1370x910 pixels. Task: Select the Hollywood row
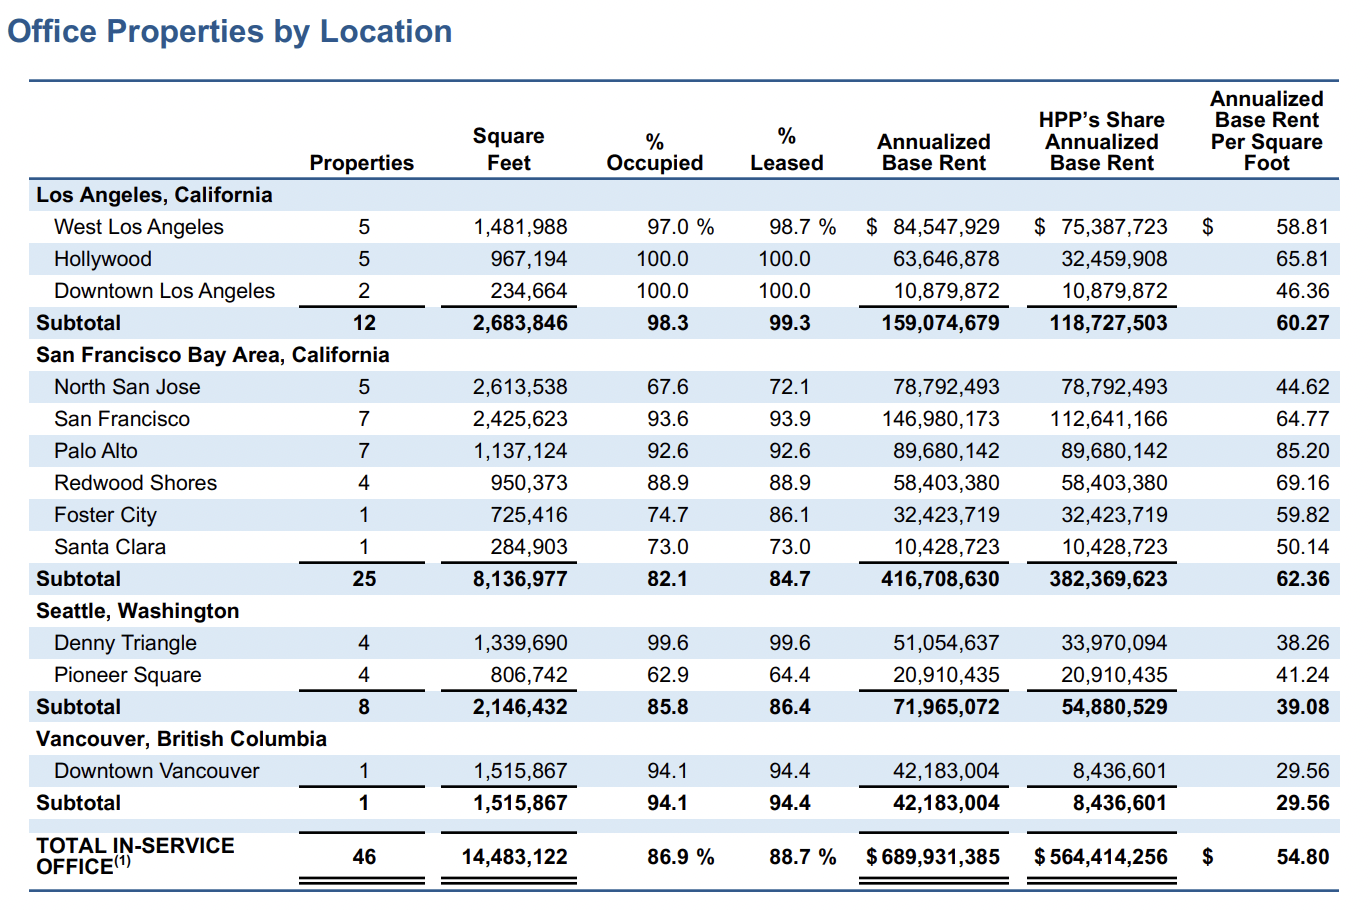[x=100, y=259]
